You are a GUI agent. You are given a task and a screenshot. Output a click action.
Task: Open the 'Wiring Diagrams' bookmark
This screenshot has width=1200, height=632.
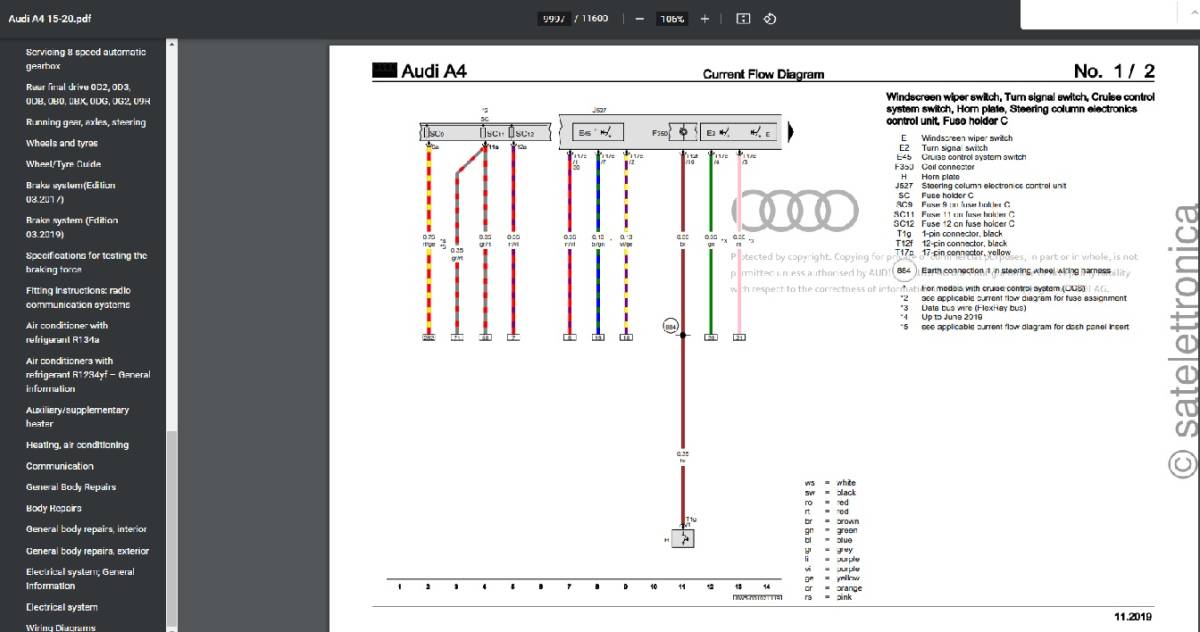tap(61, 627)
